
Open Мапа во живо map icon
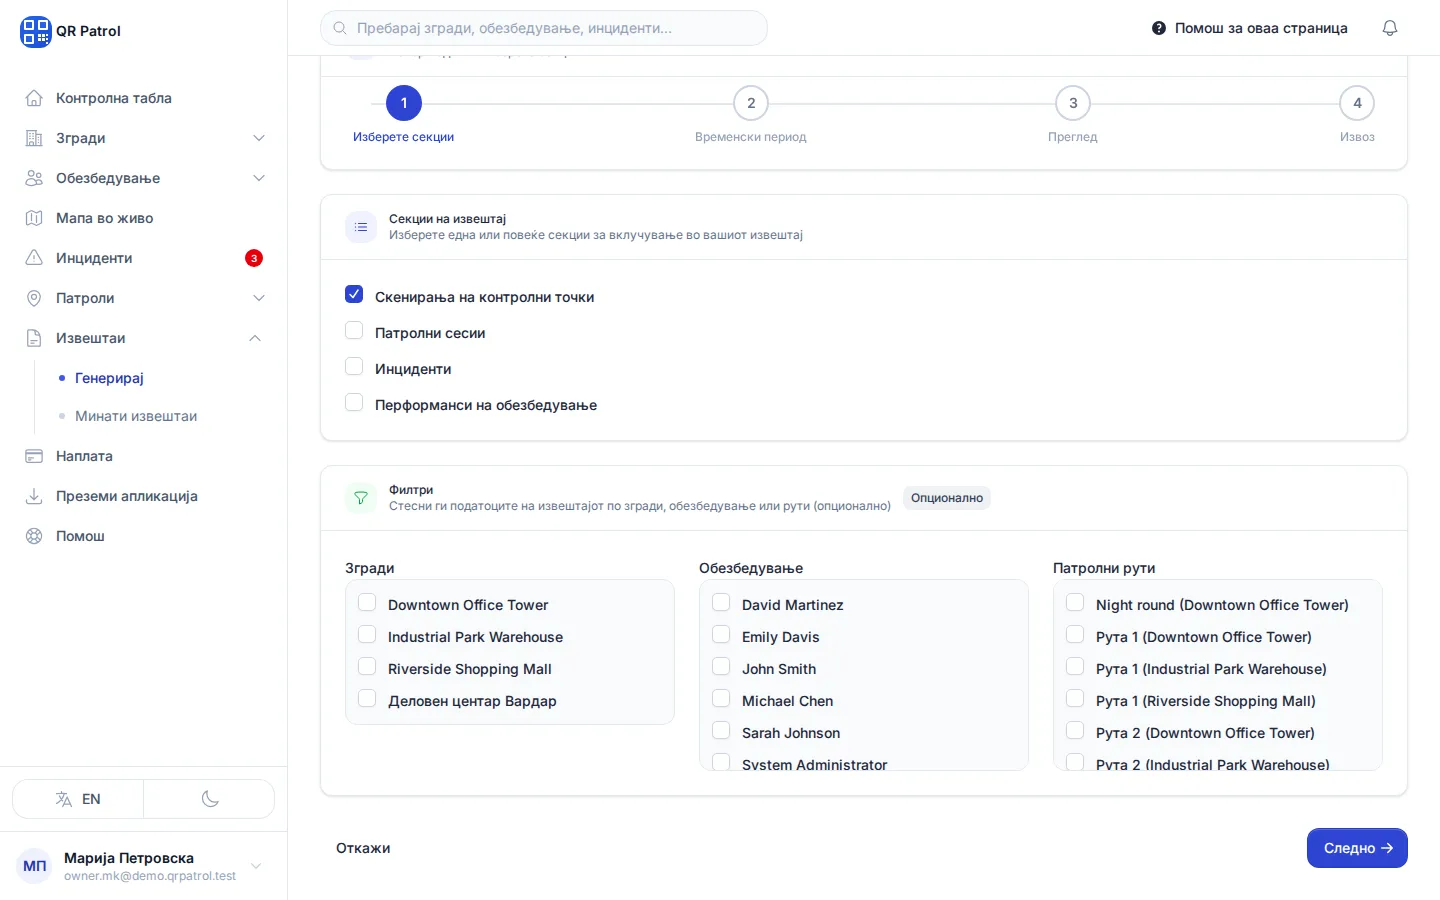(34, 218)
